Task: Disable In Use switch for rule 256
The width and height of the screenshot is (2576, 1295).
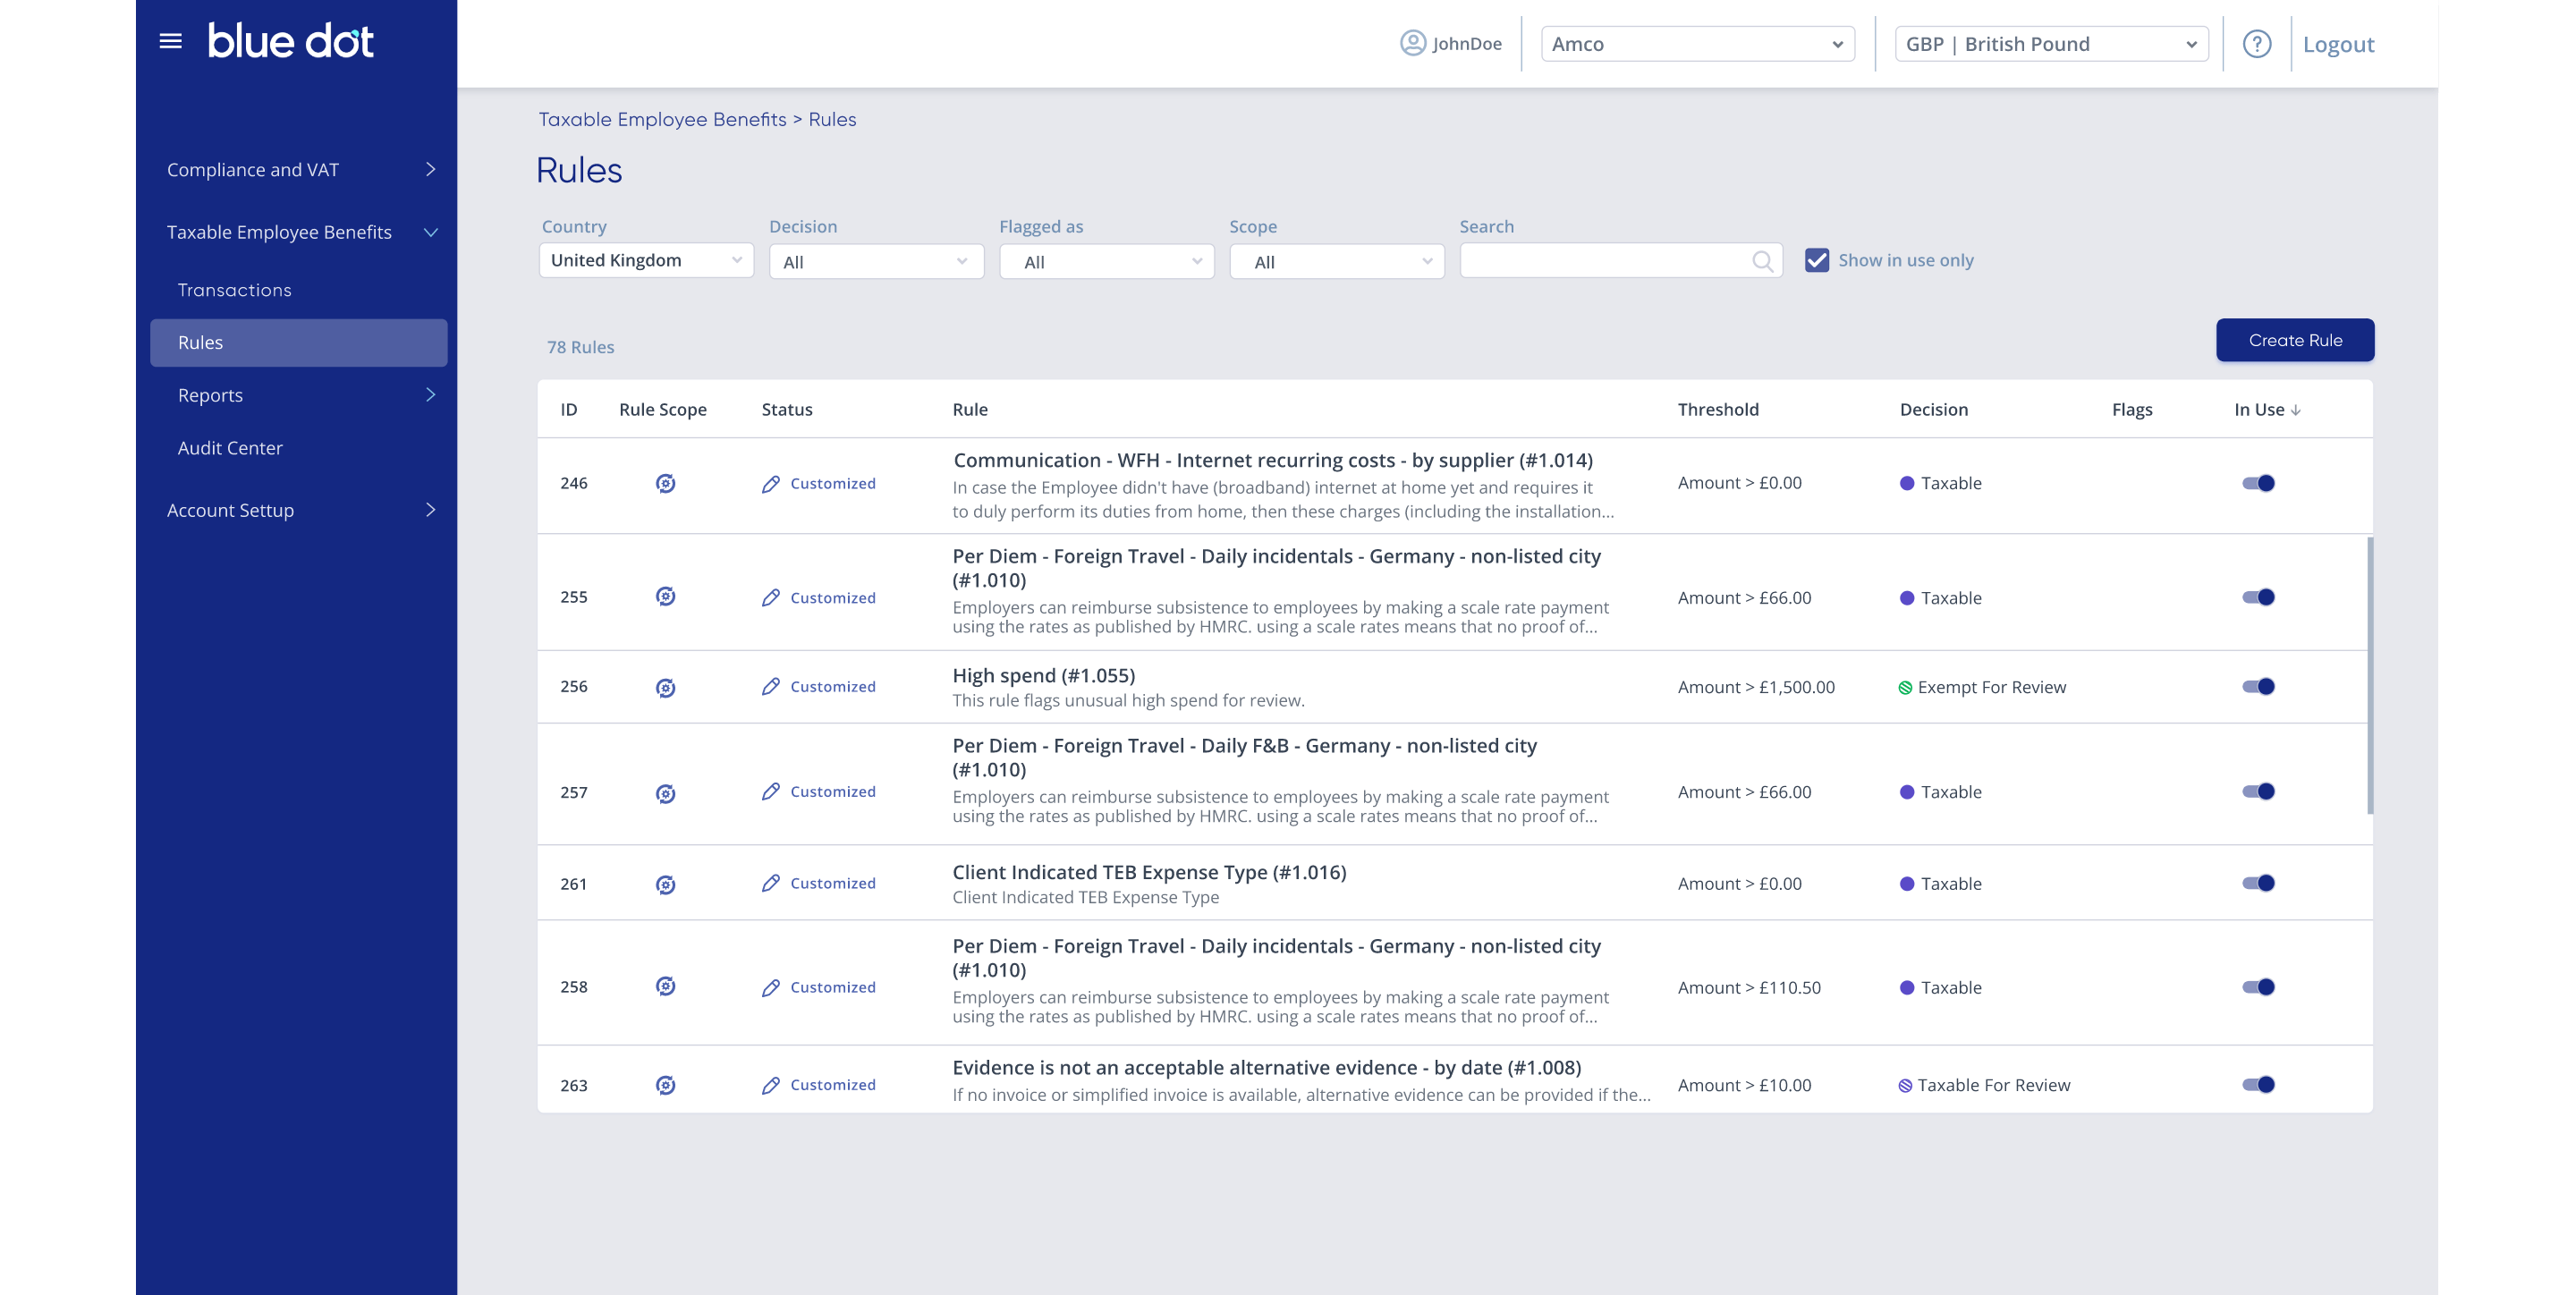Action: point(2258,687)
